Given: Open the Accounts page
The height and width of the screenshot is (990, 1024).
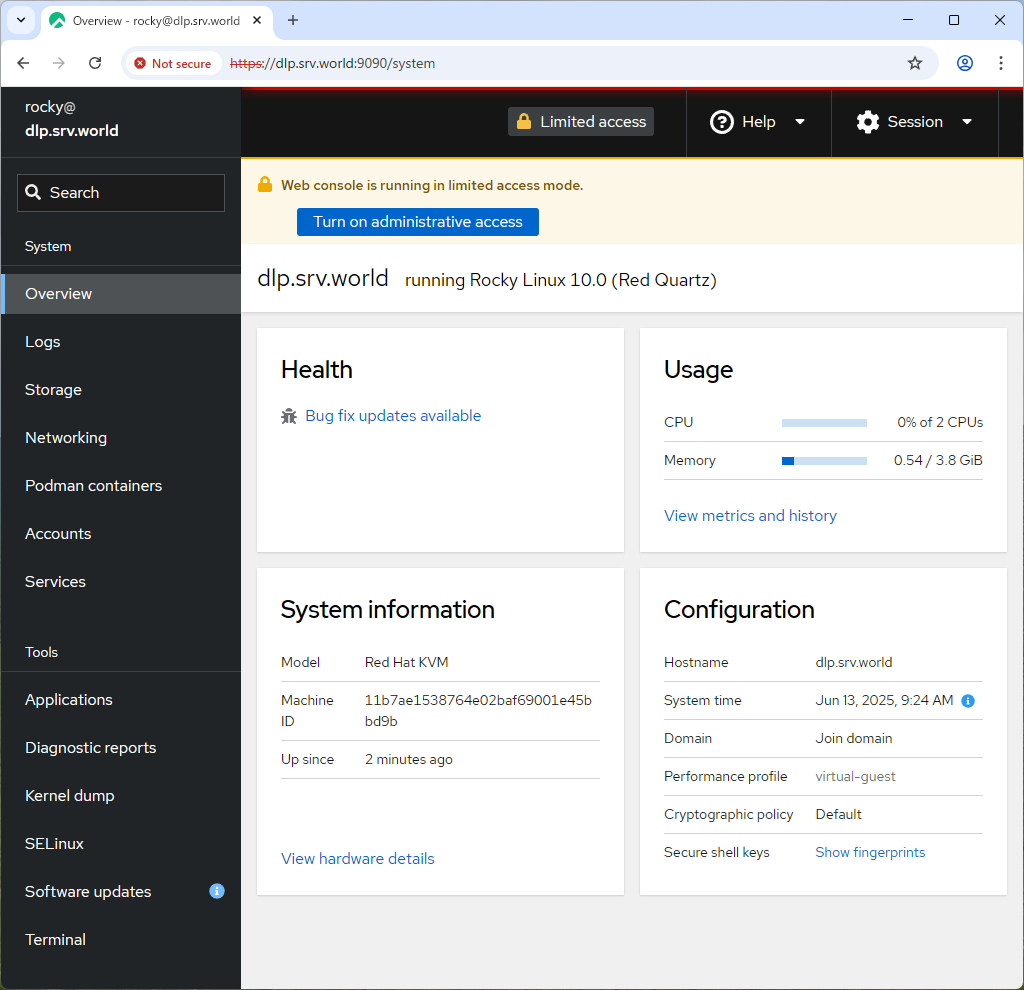Looking at the screenshot, I should click(57, 533).
